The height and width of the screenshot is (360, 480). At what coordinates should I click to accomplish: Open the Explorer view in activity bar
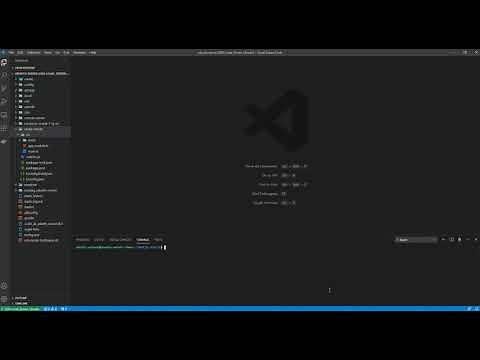coord(4,63)
